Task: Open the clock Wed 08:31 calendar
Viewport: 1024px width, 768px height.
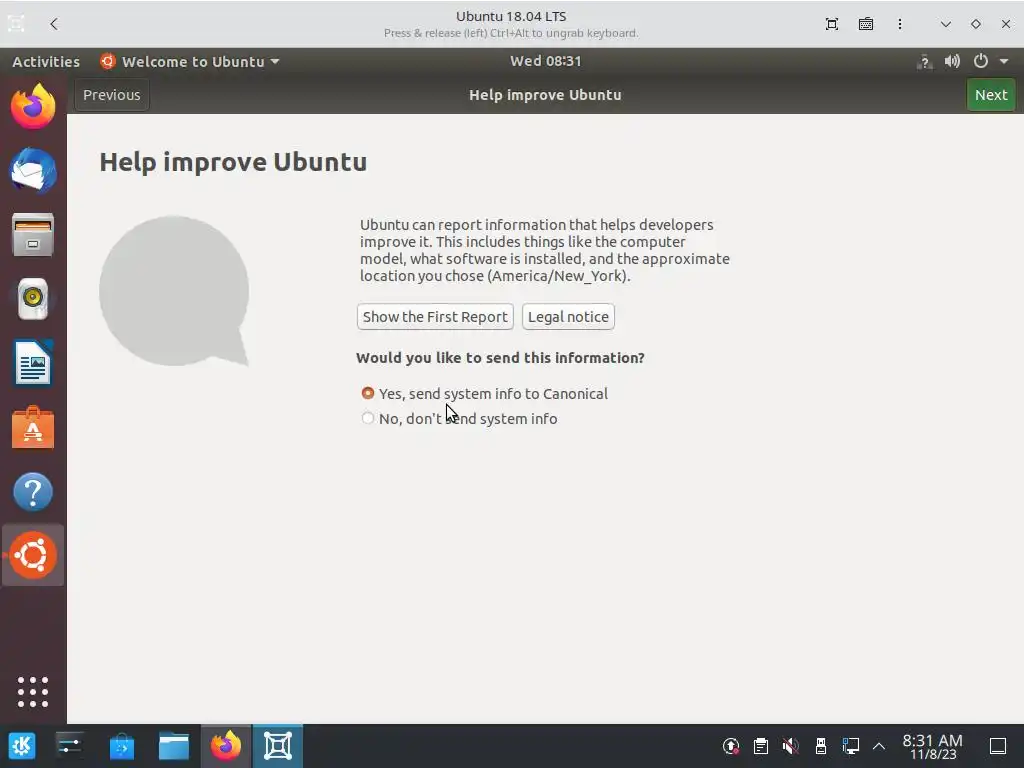Action: click(x=545, y=61)
